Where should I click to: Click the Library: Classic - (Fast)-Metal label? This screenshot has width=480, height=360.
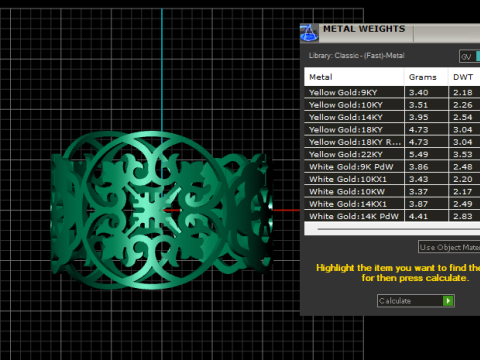tap(356, 56)
